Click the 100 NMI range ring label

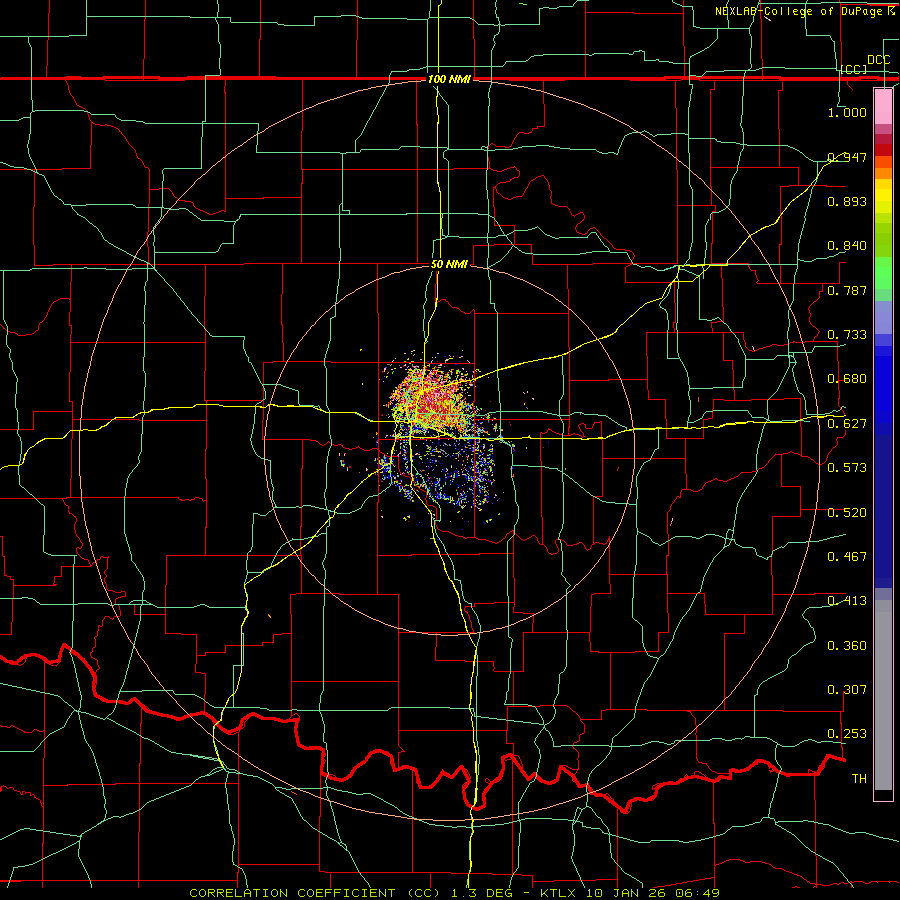point(449,79)
